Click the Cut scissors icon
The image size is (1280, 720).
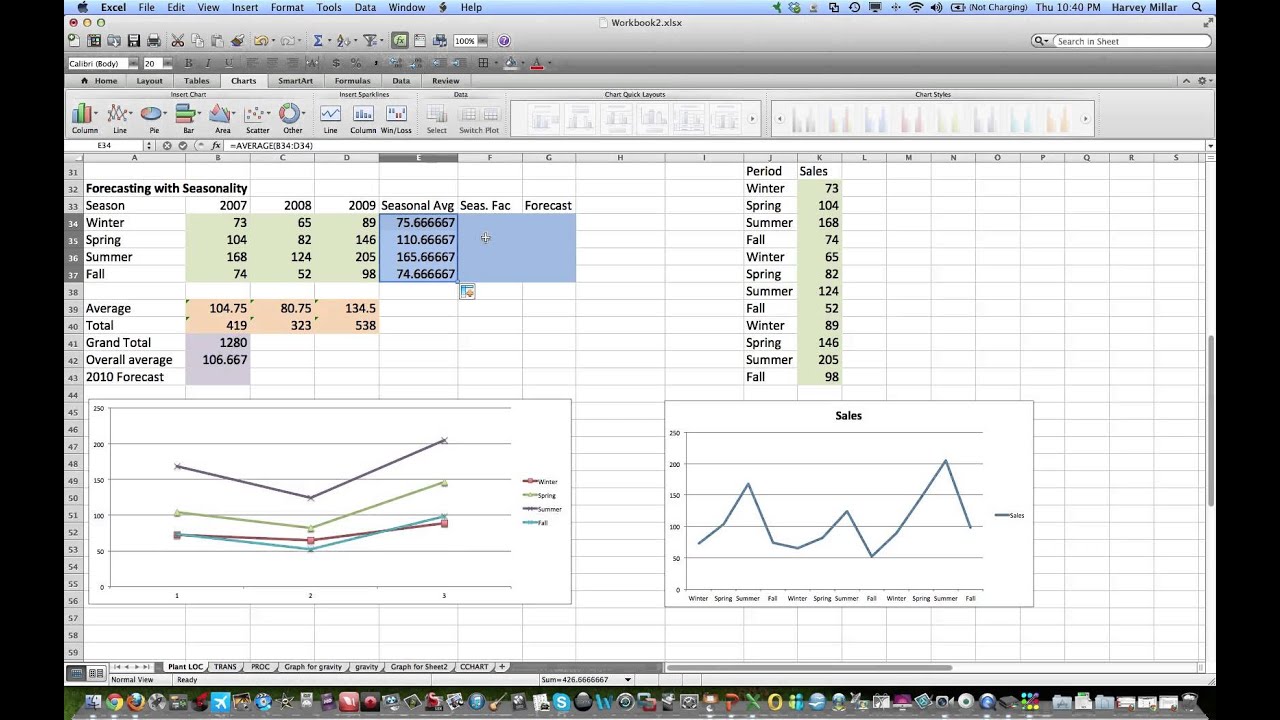(x=177, y=41)
